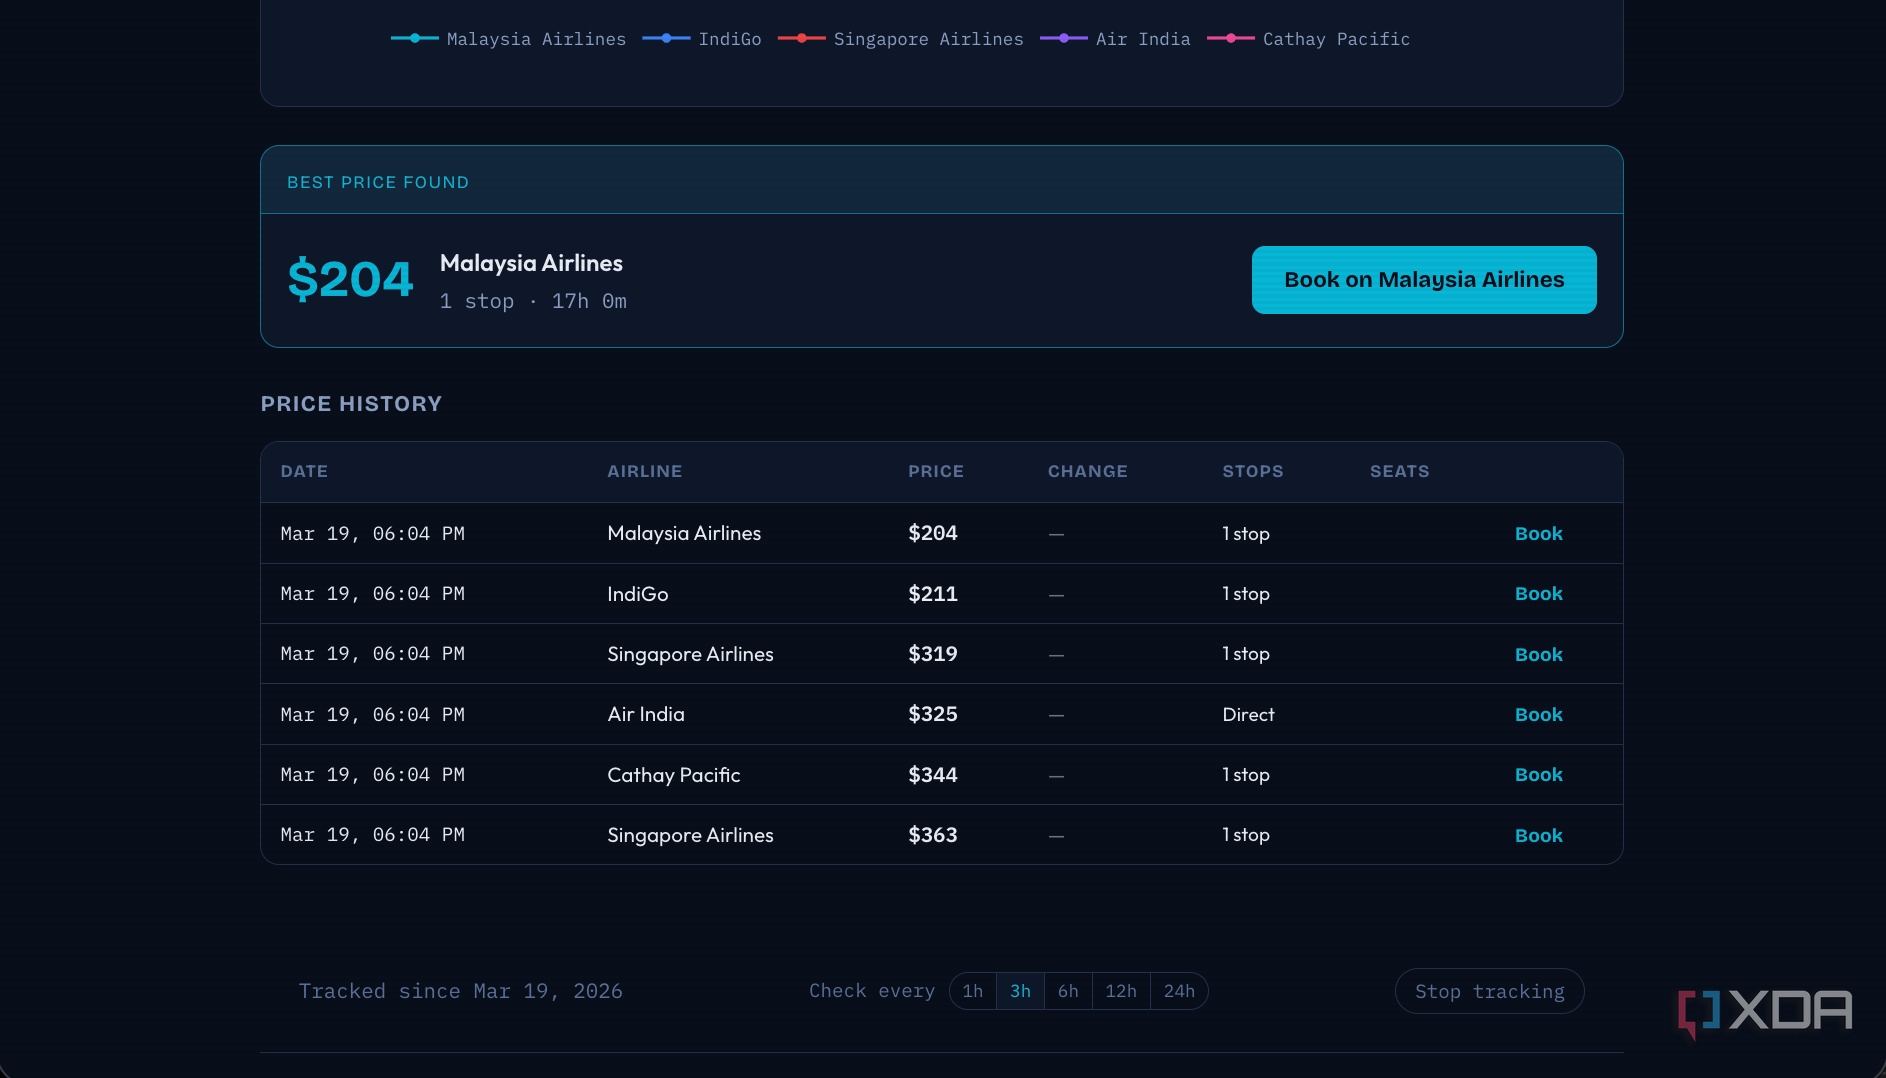Toggle Air India legend marker
1886x1078 pixels.
(1064, 39)
